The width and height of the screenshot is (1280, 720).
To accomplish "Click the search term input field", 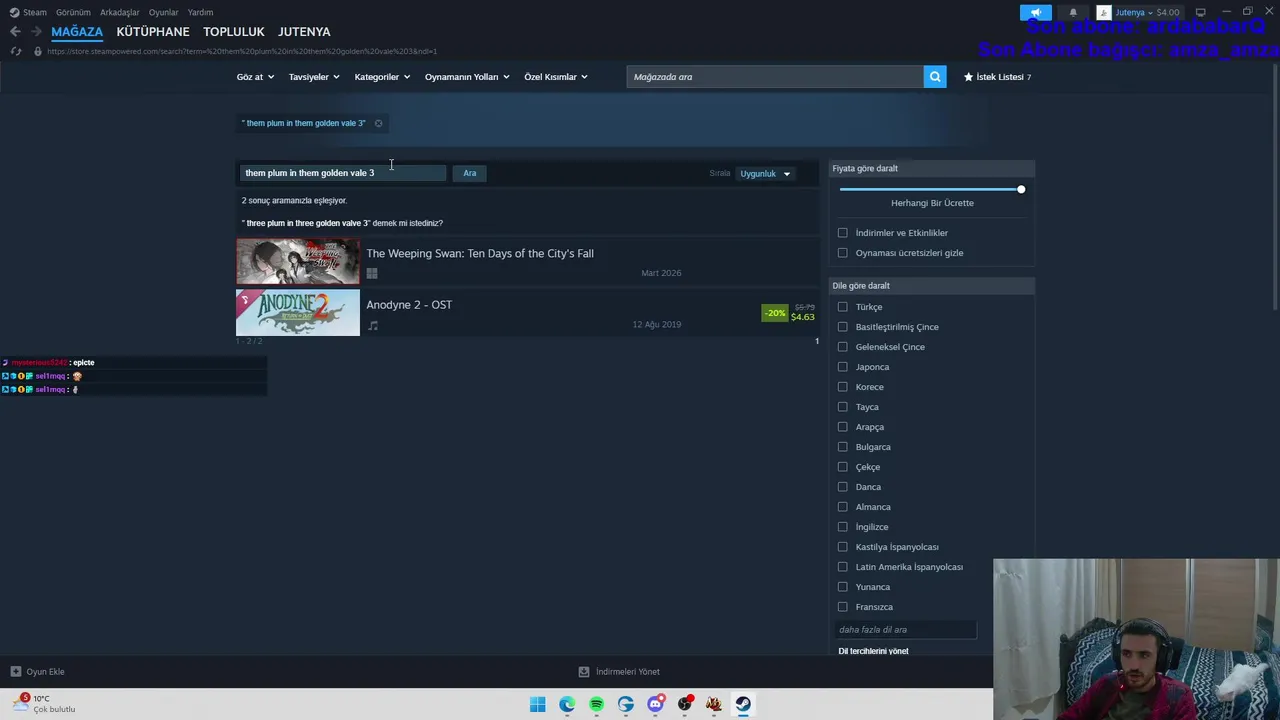I will 343,173.
